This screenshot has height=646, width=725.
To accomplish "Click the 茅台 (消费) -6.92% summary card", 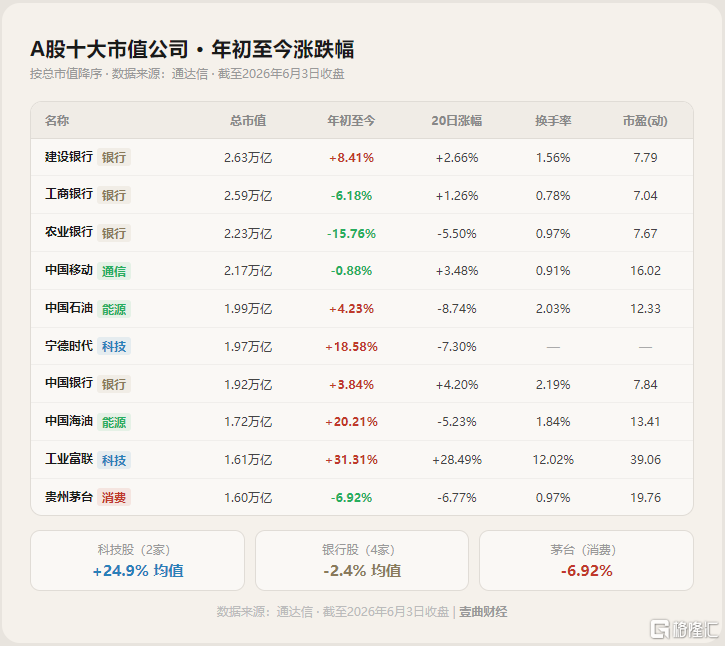I will [x=586, y=560].
